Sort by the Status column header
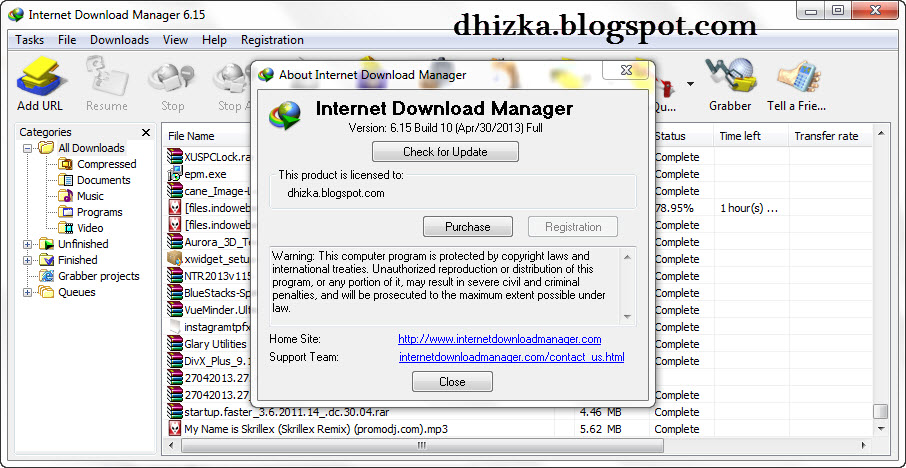The image size is (906, 468). pos(670,136)
